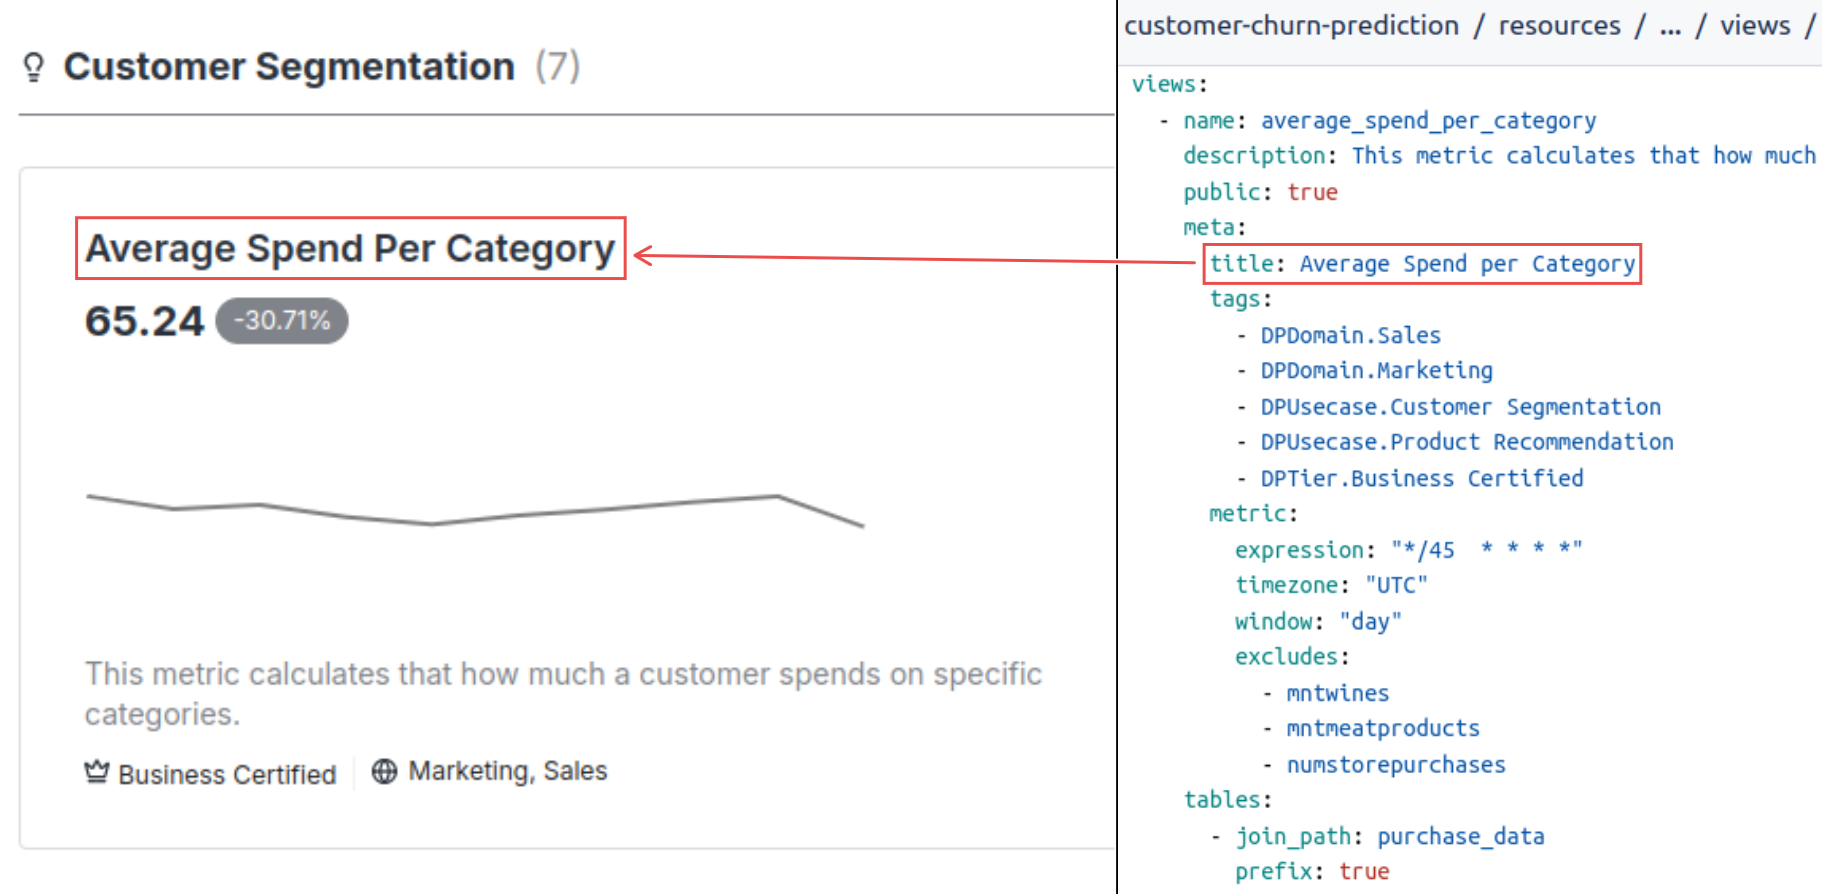This screenshot has width=1822, height=894.
Task: Open customer-churn-prediction in the breadcrumb
Action: click(1291, 26)
